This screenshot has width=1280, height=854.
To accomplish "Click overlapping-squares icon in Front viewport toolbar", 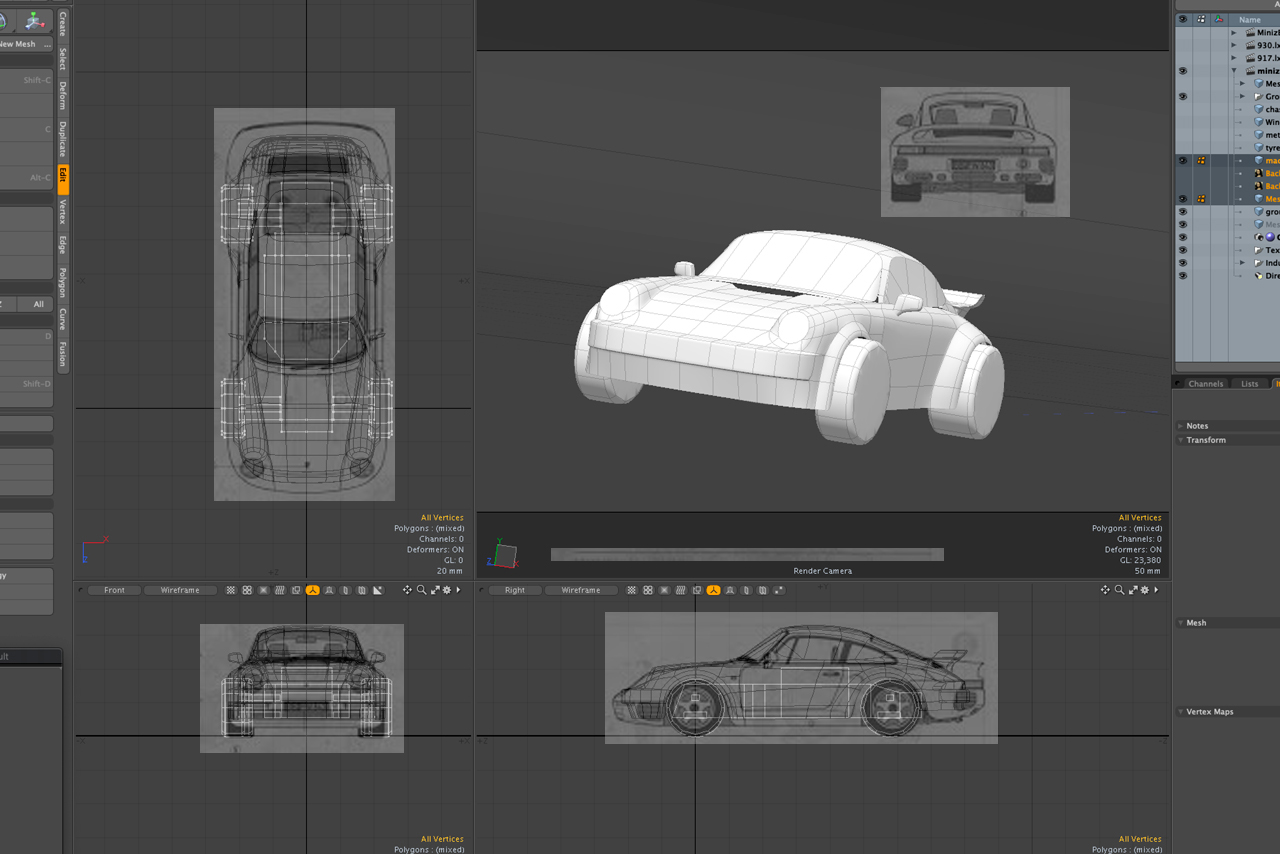I will point(296,591).
